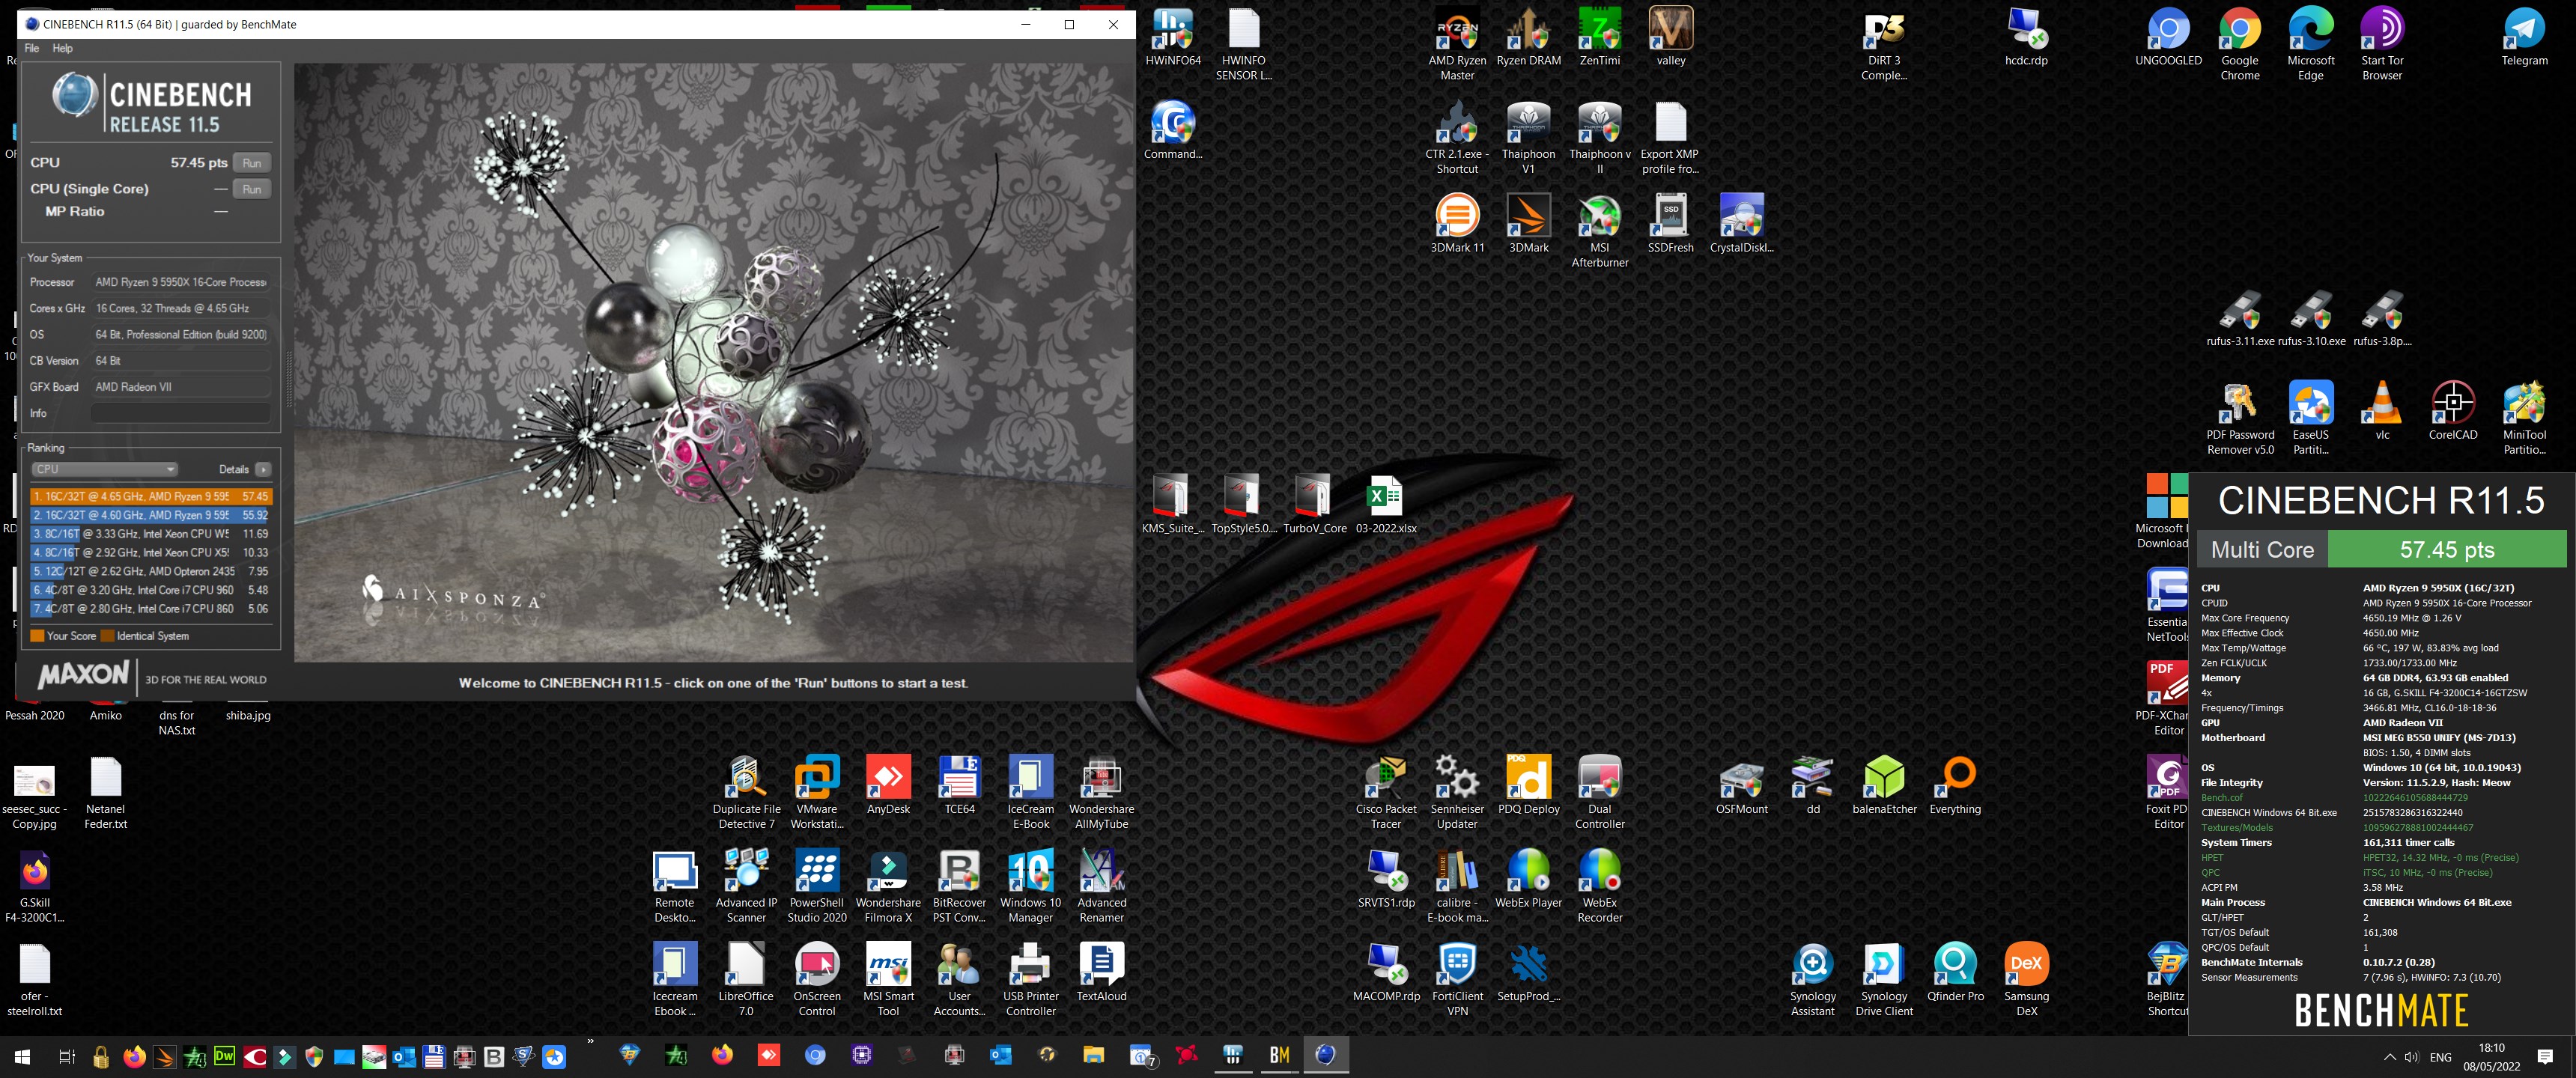This screenshot has width=2576, height=1078.
Task: Open AMD Ryzen Master desktop shortcut
Action: coord(1457,44)
